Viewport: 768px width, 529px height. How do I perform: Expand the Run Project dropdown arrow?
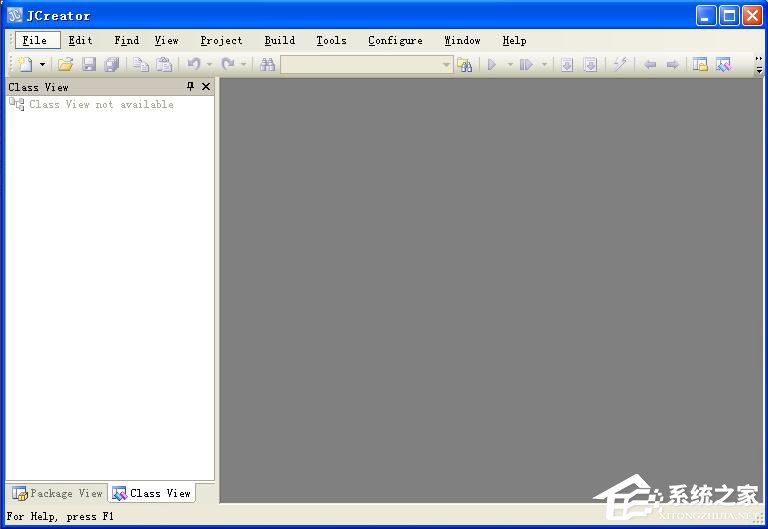(x=510, y=65)
